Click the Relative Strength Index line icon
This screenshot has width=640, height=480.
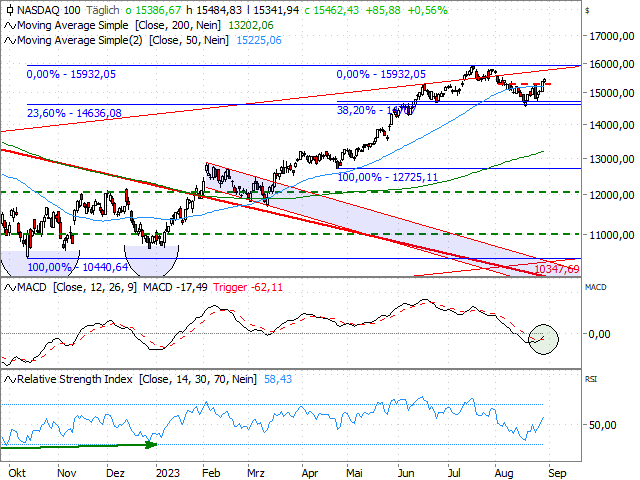10,380
